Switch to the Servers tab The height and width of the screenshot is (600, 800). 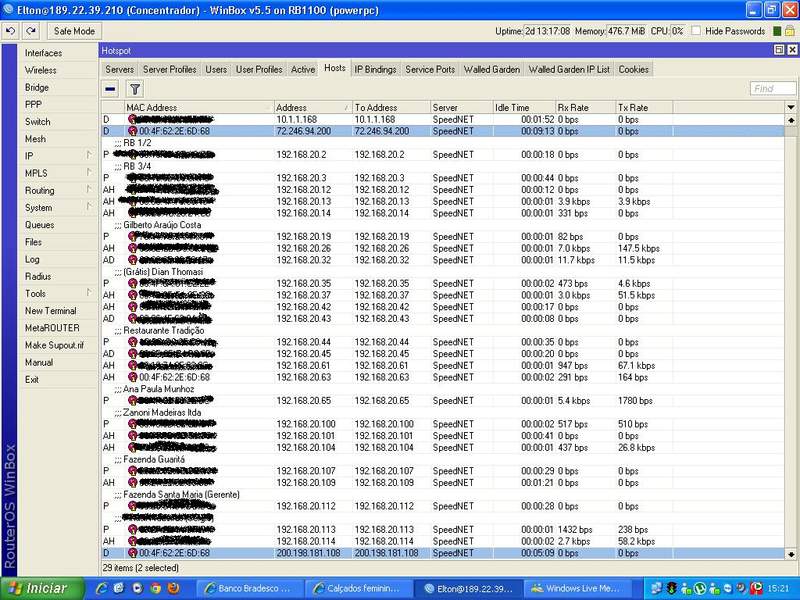click(x=119, y=69)
